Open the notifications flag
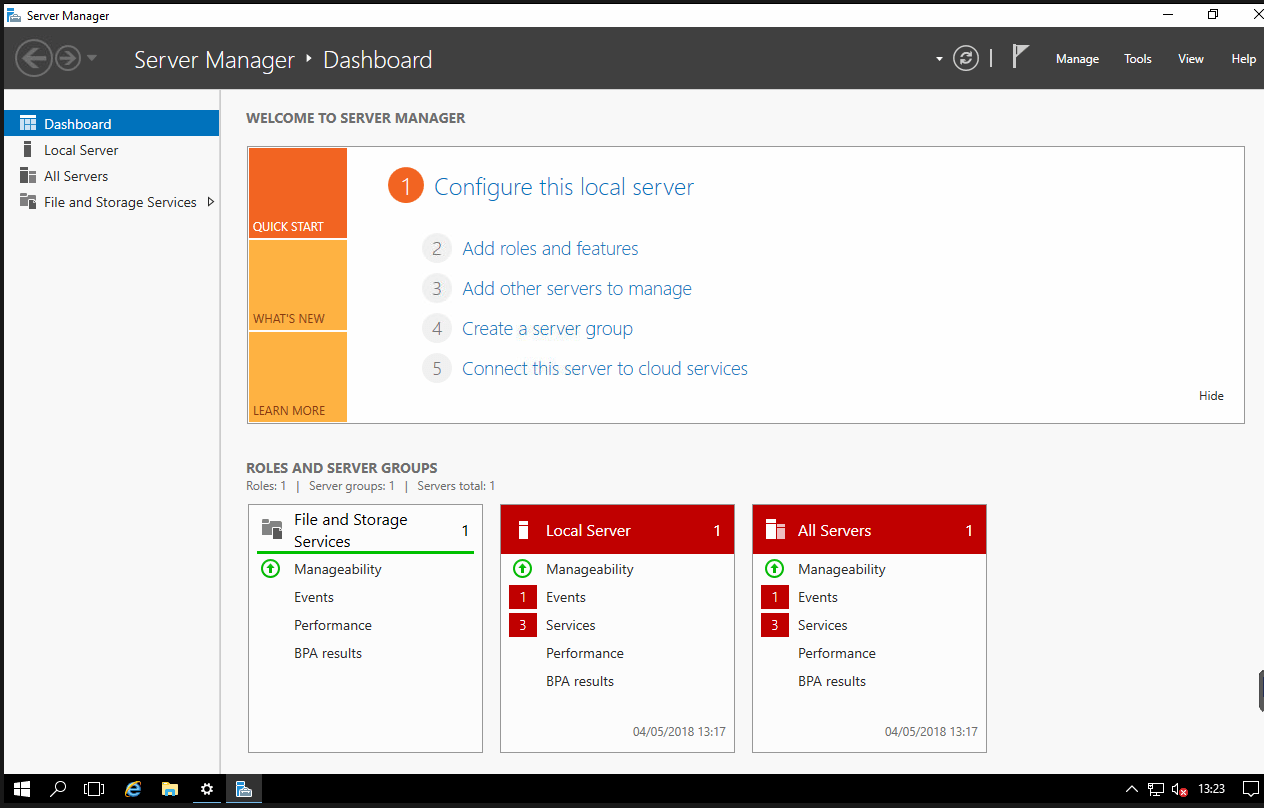The width and height of the screenshot is (1264, 808). click(1020, 57)
